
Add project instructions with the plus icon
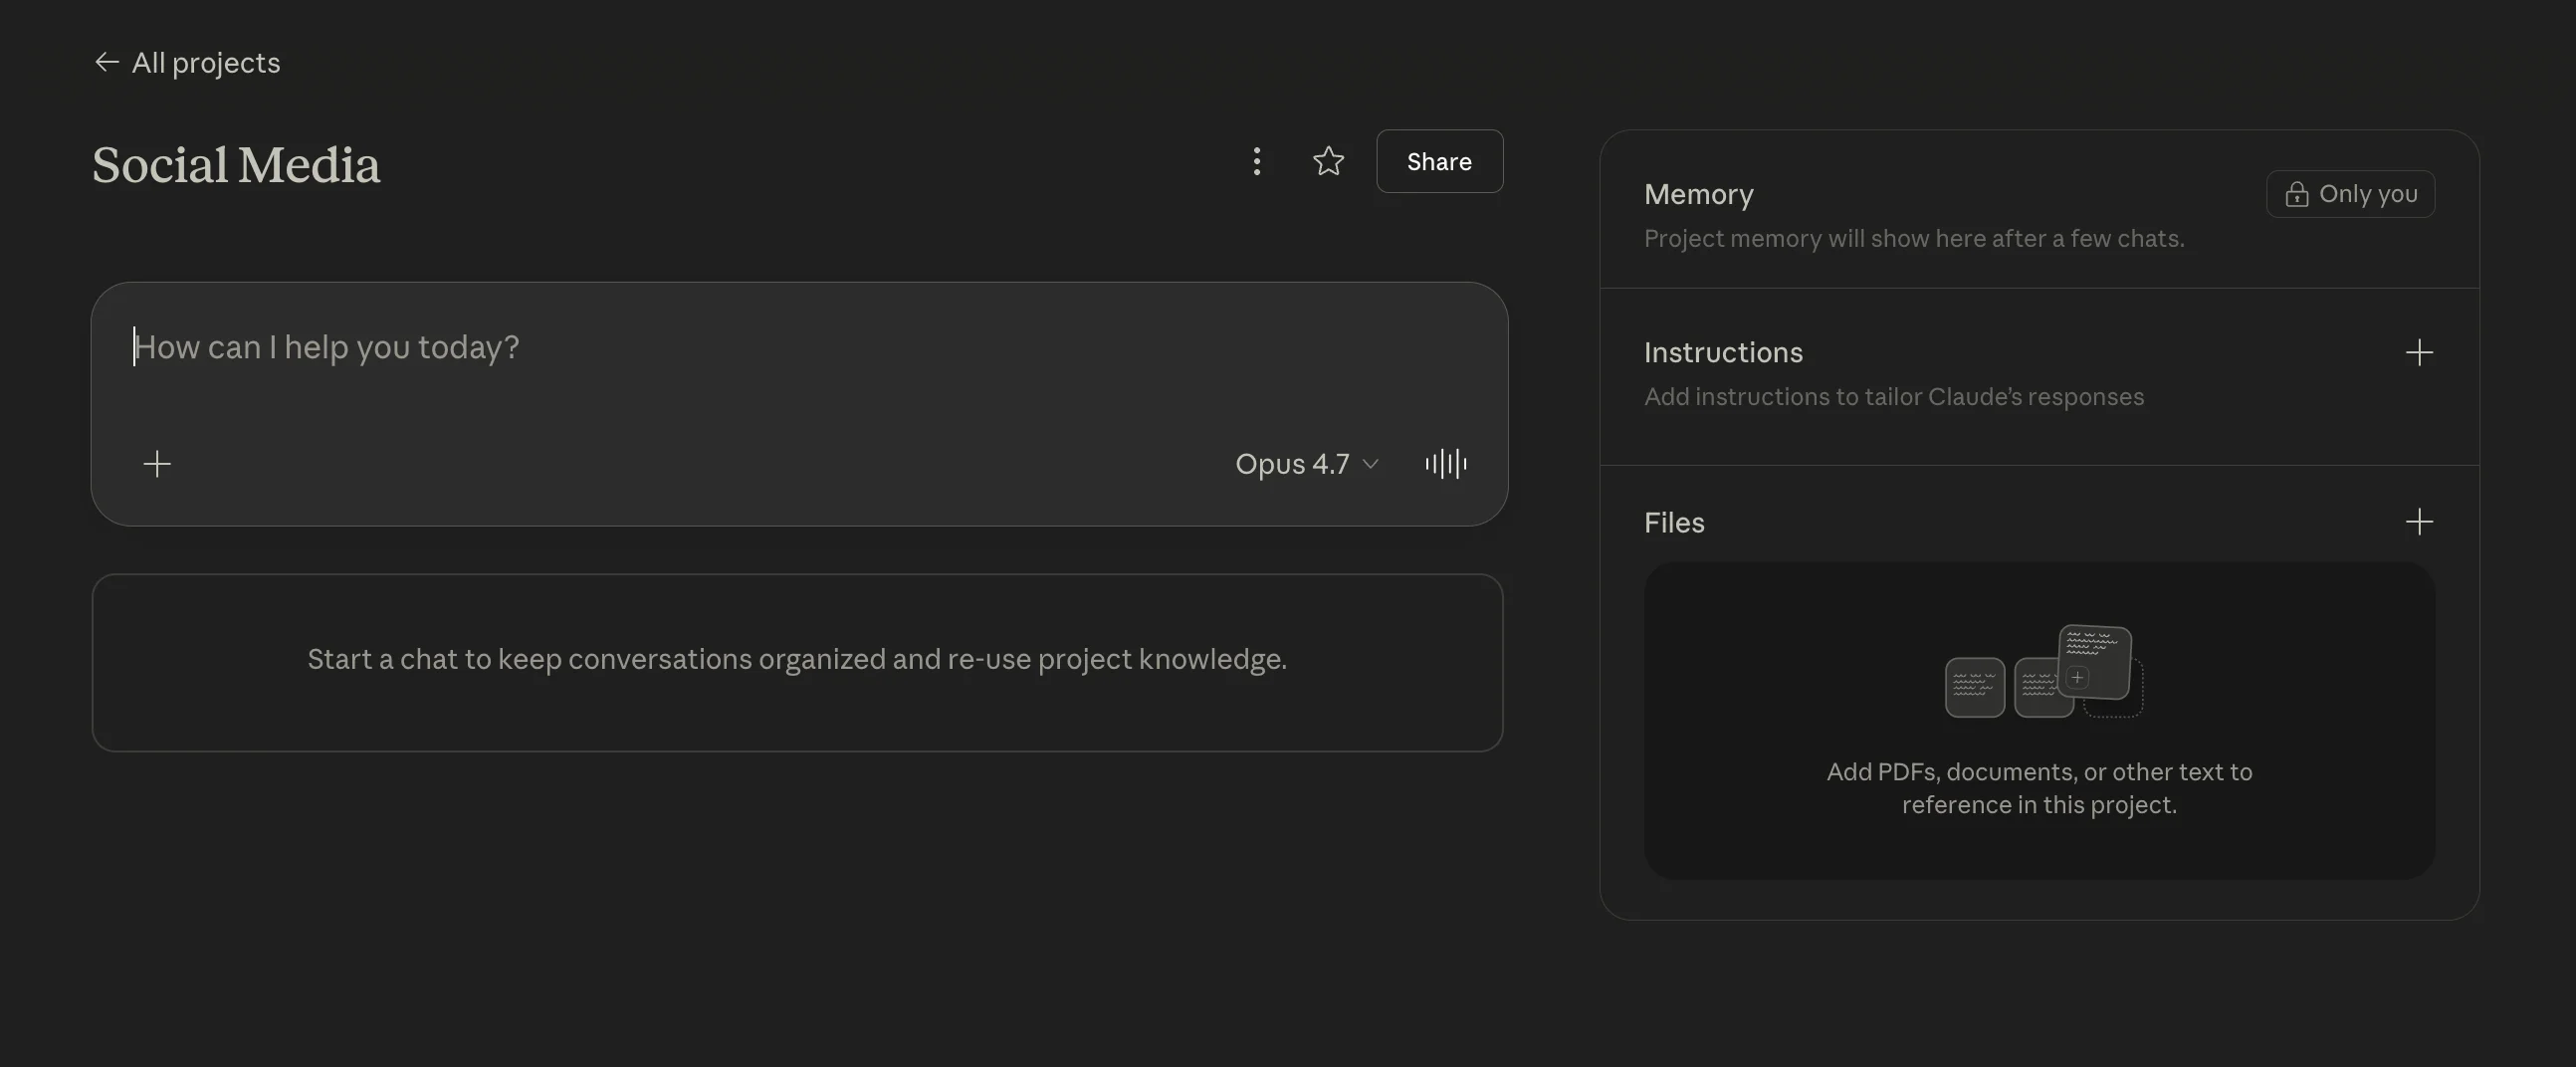click(x=2419, y=353)
